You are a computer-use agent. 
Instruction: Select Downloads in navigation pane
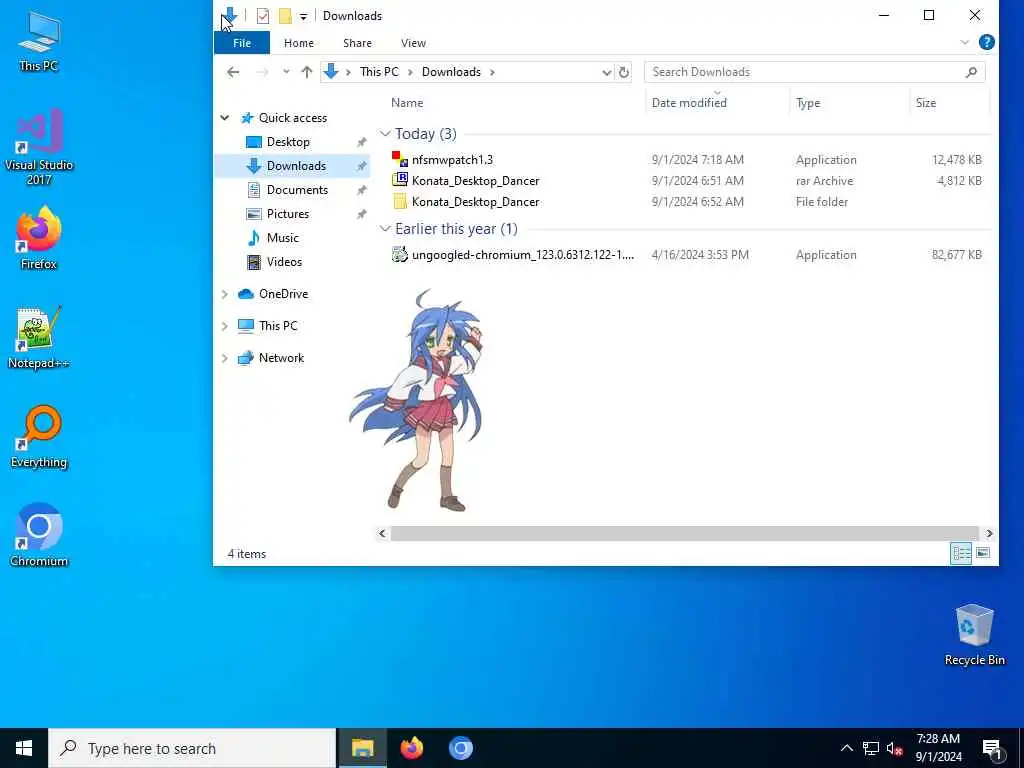tap(296, 166)
